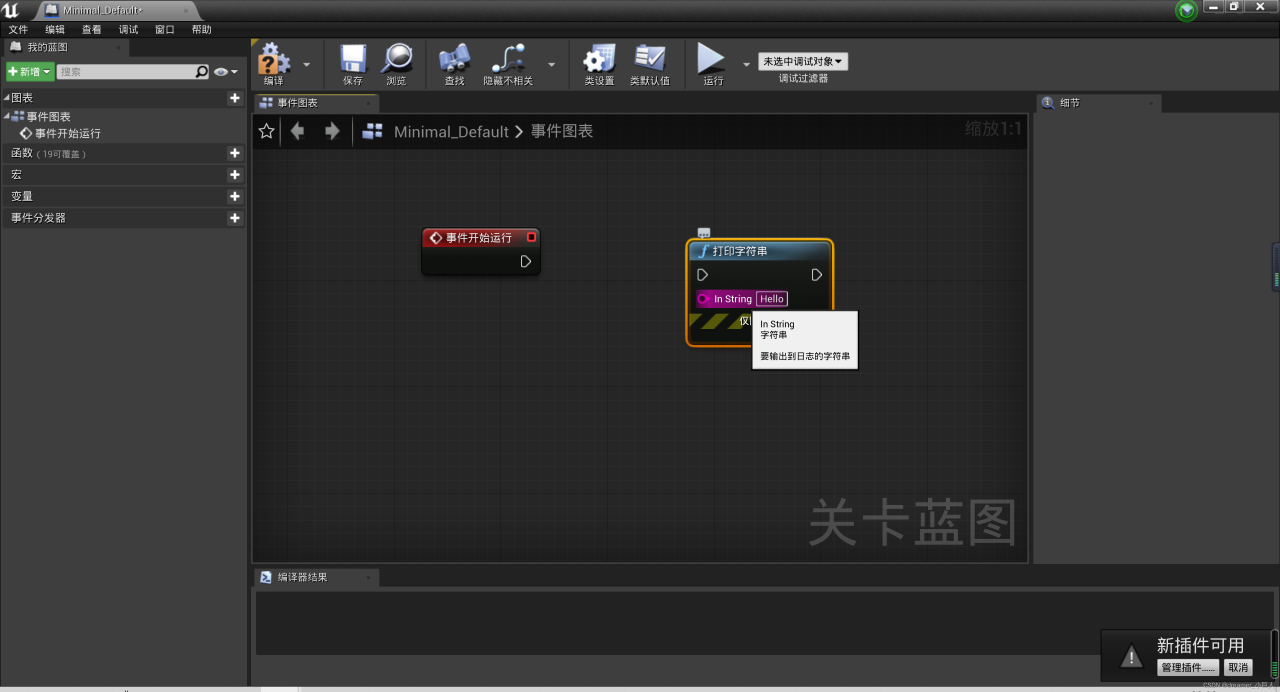Image resolution: width=1280 pixels, height=692 pixels.
Task: Click the 管理插件 button in notification
Action: tap(1188, 667)
